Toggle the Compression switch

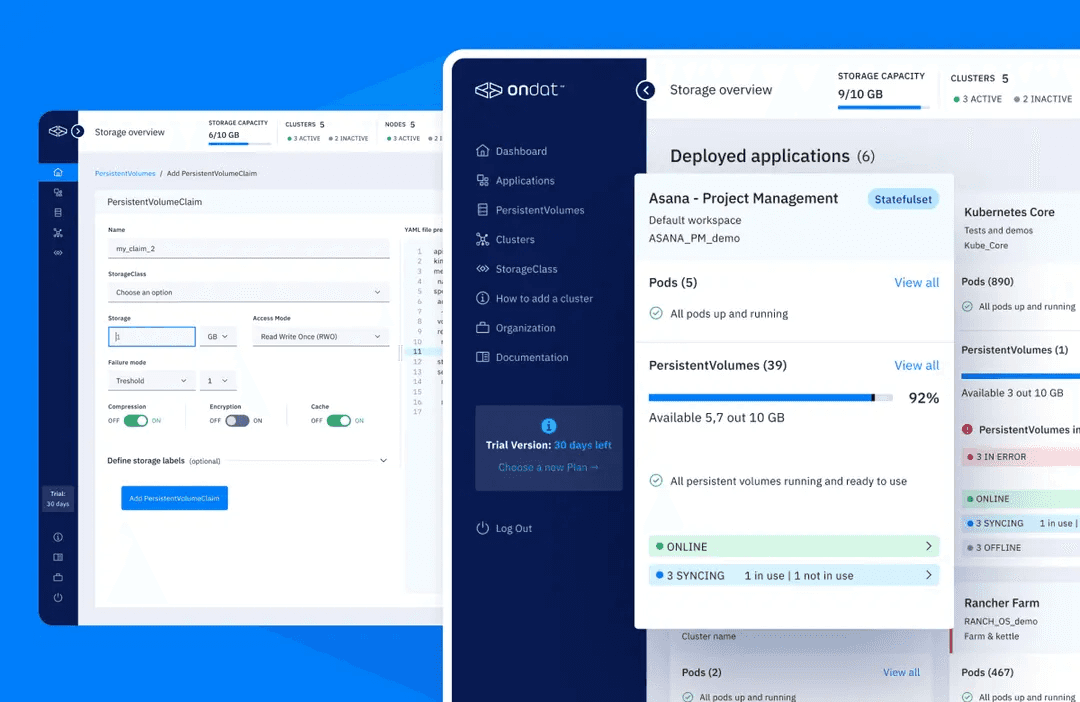click(136, 420)
